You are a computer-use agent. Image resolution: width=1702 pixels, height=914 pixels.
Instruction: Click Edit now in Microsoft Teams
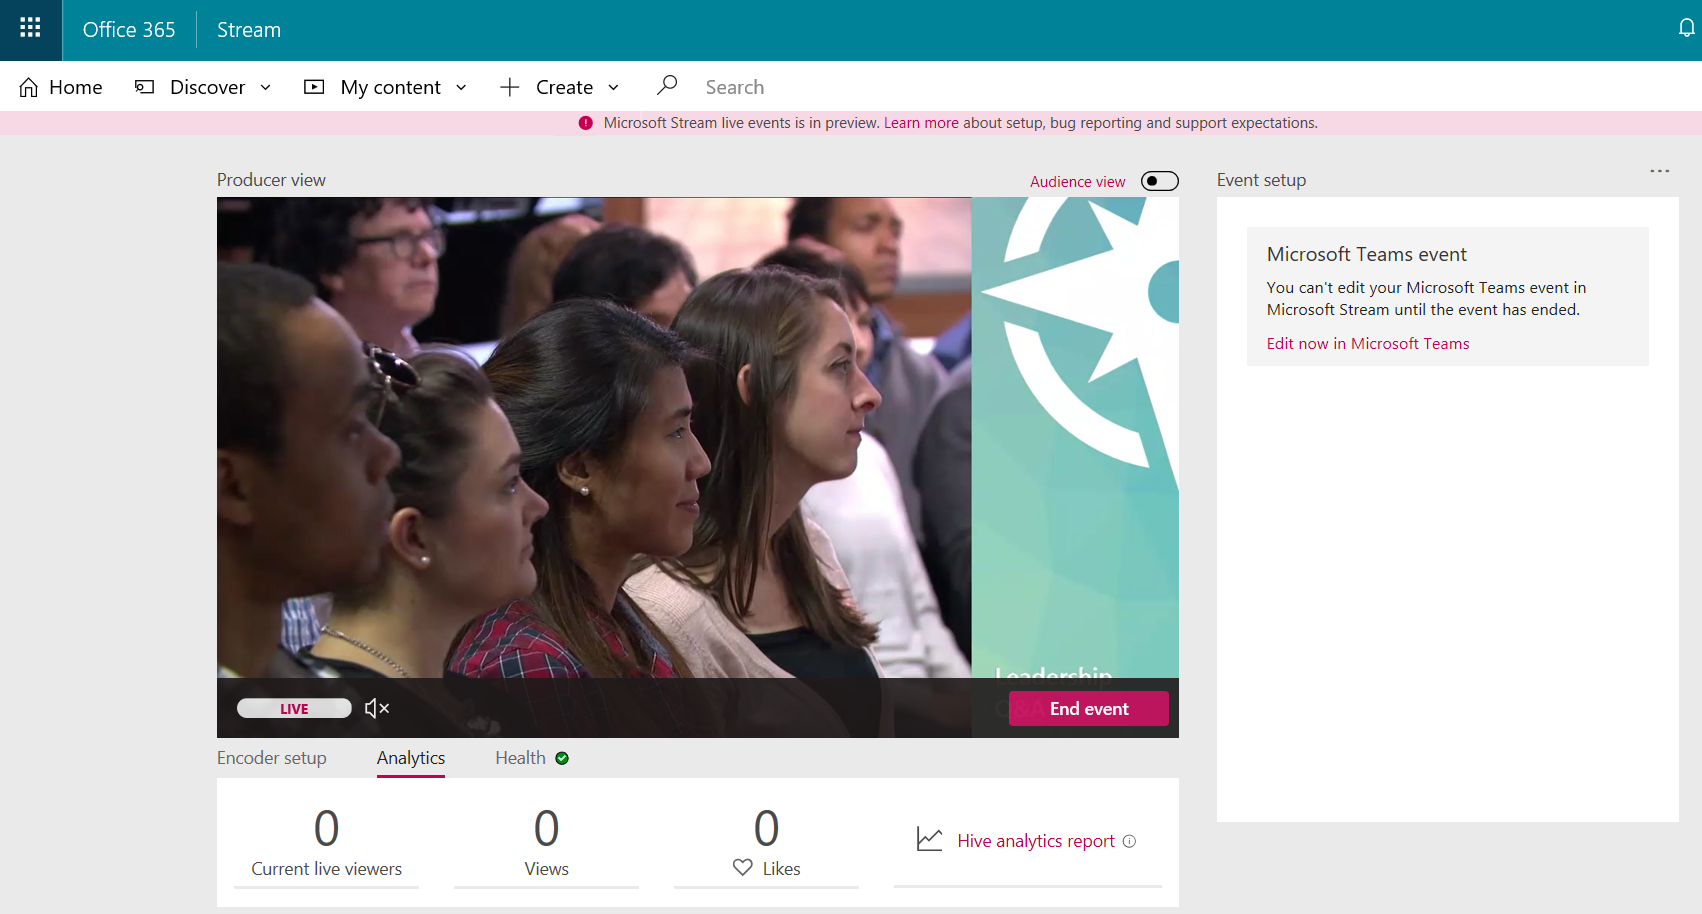click(x=1367, y=343)
